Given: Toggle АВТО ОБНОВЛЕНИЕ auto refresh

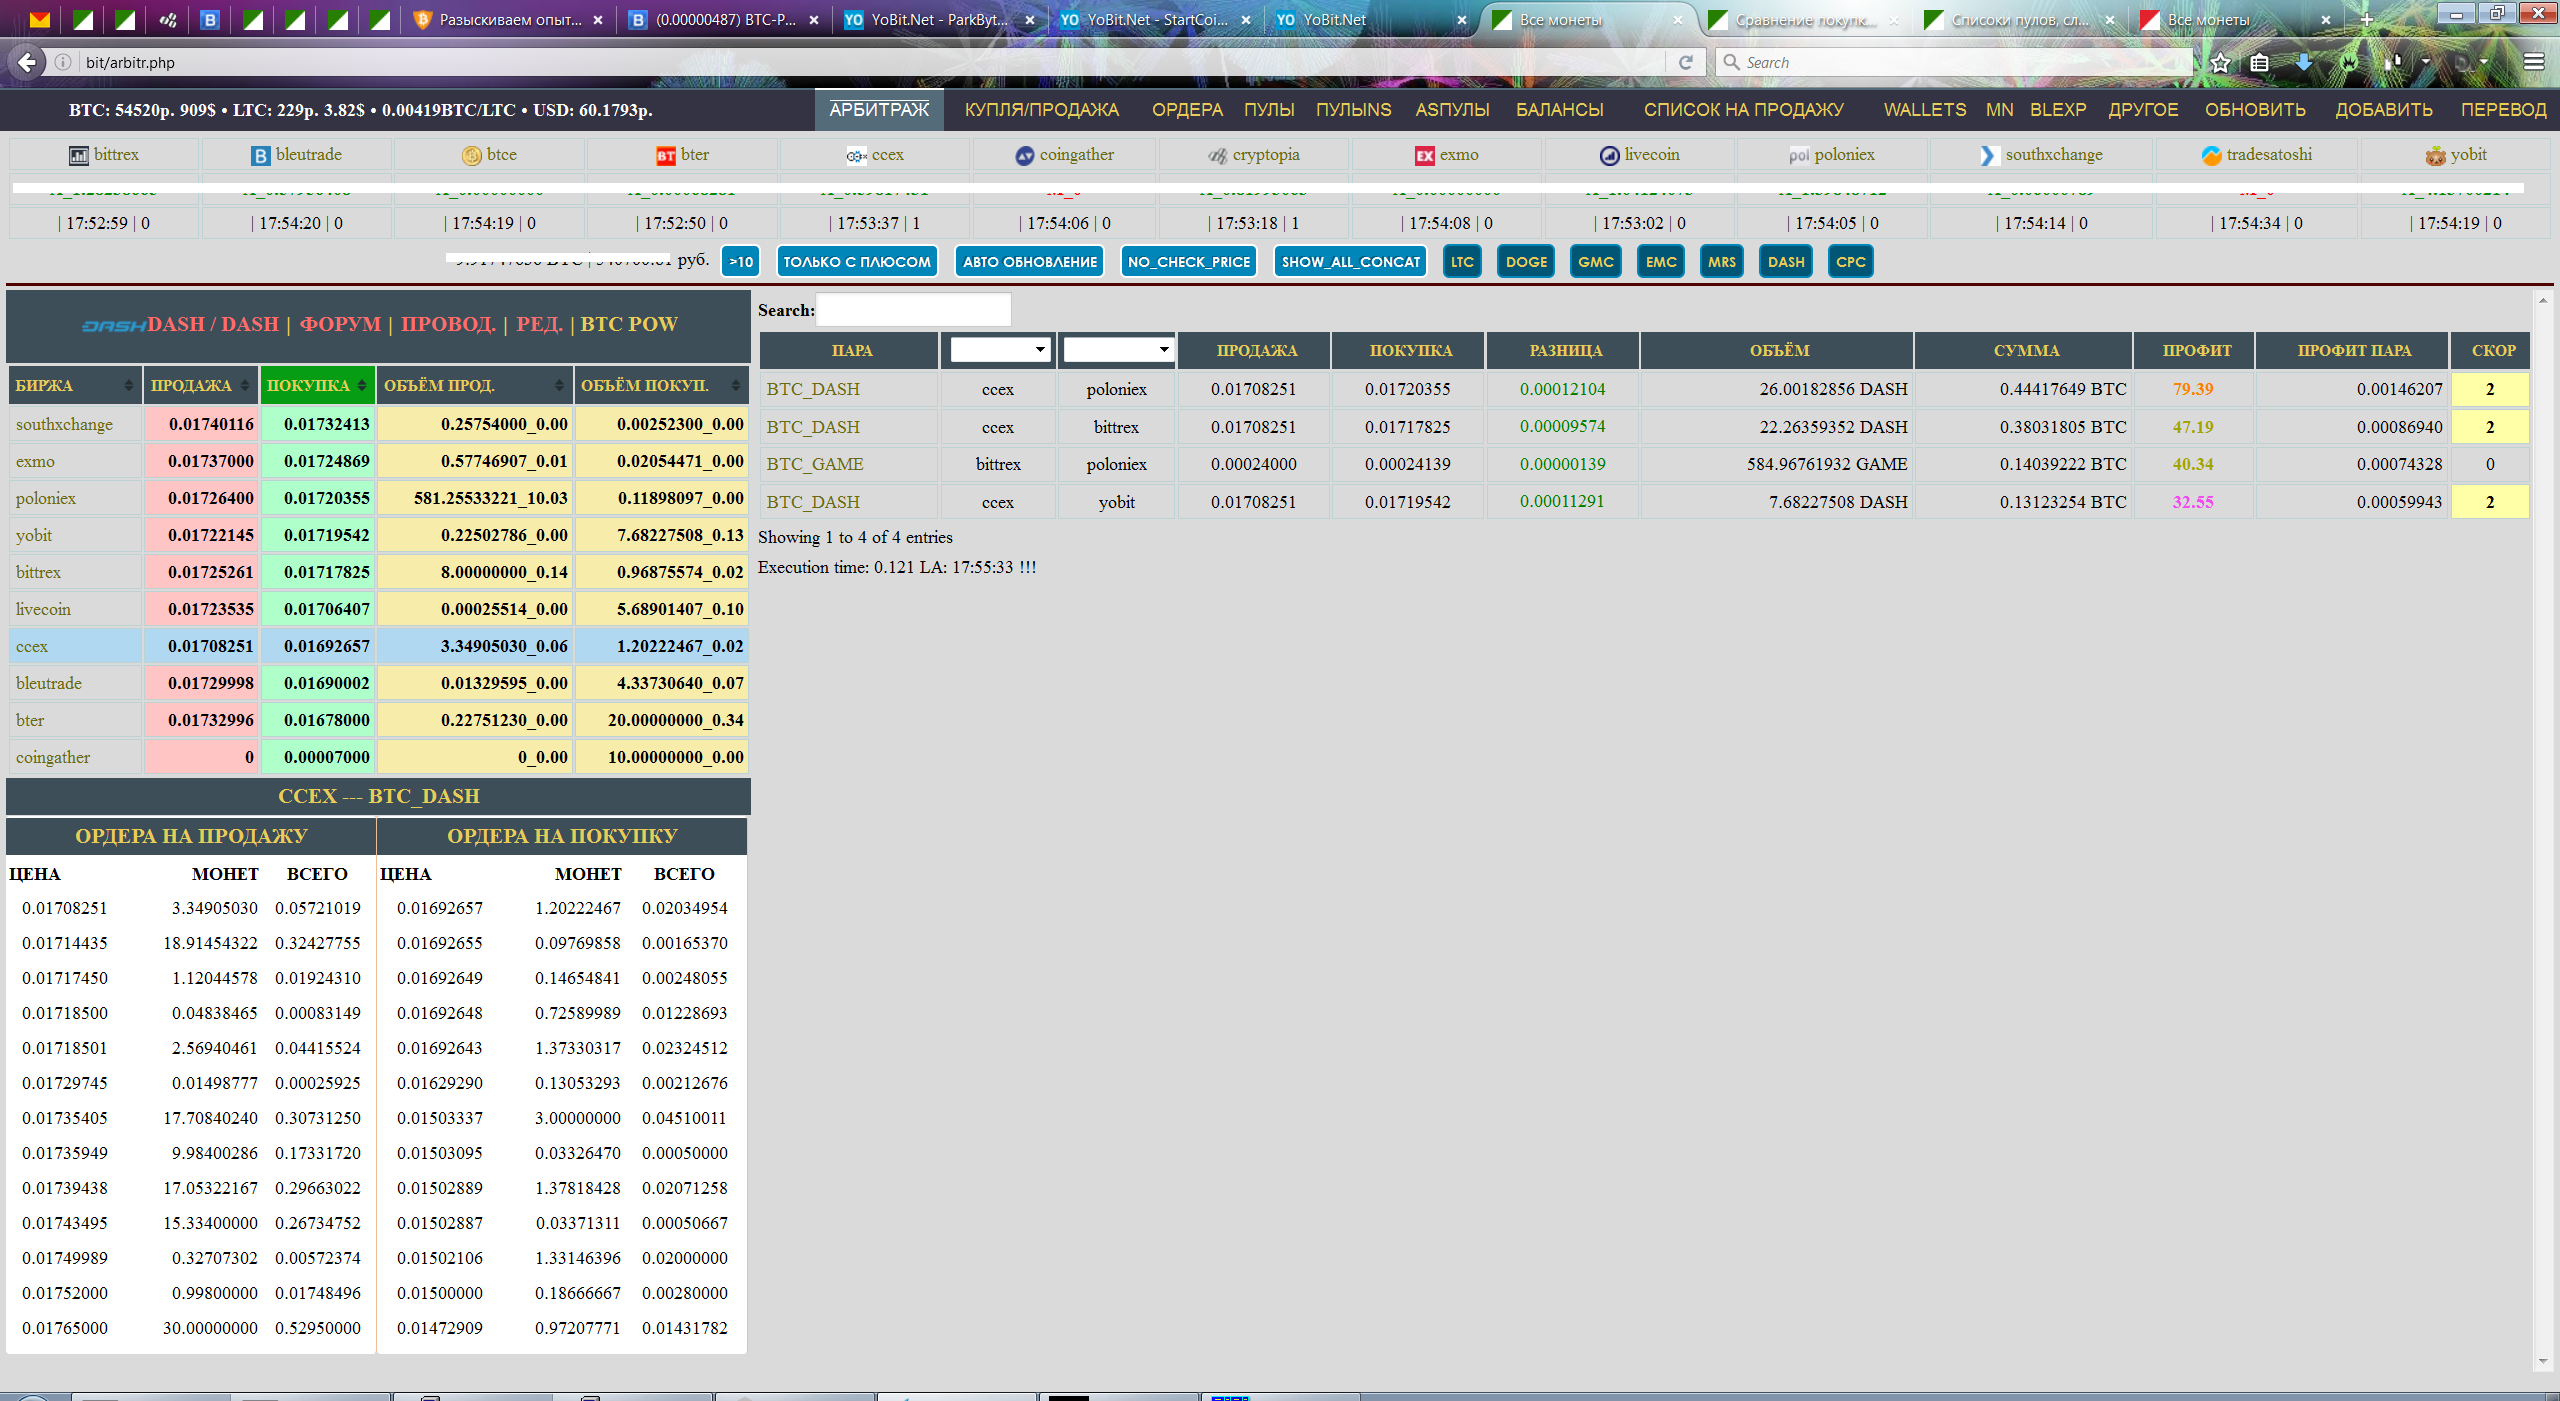Looking at the screenshot, I should [1029, 262].
